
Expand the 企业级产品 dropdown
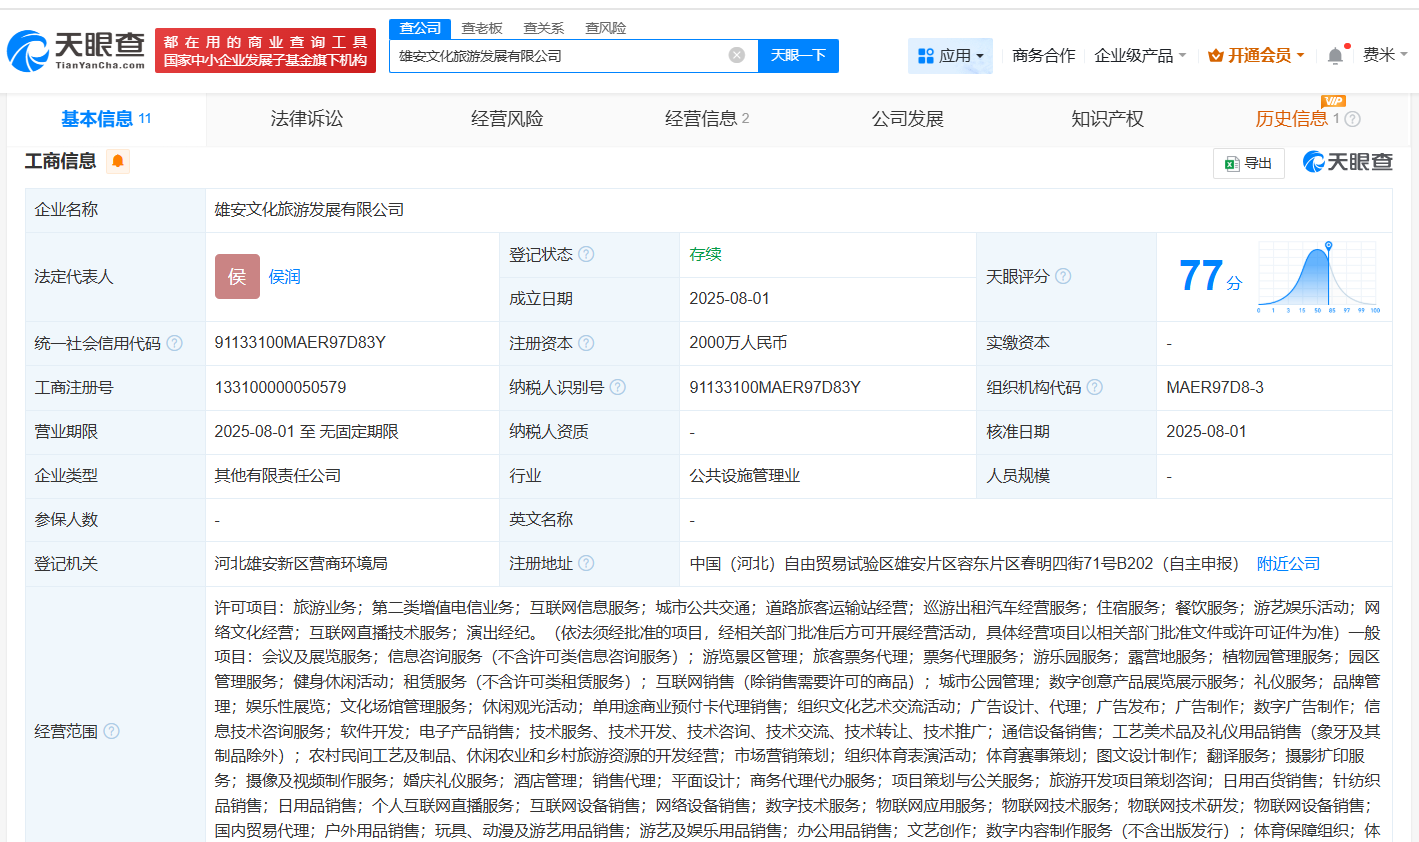click(x=1140, y=56)
